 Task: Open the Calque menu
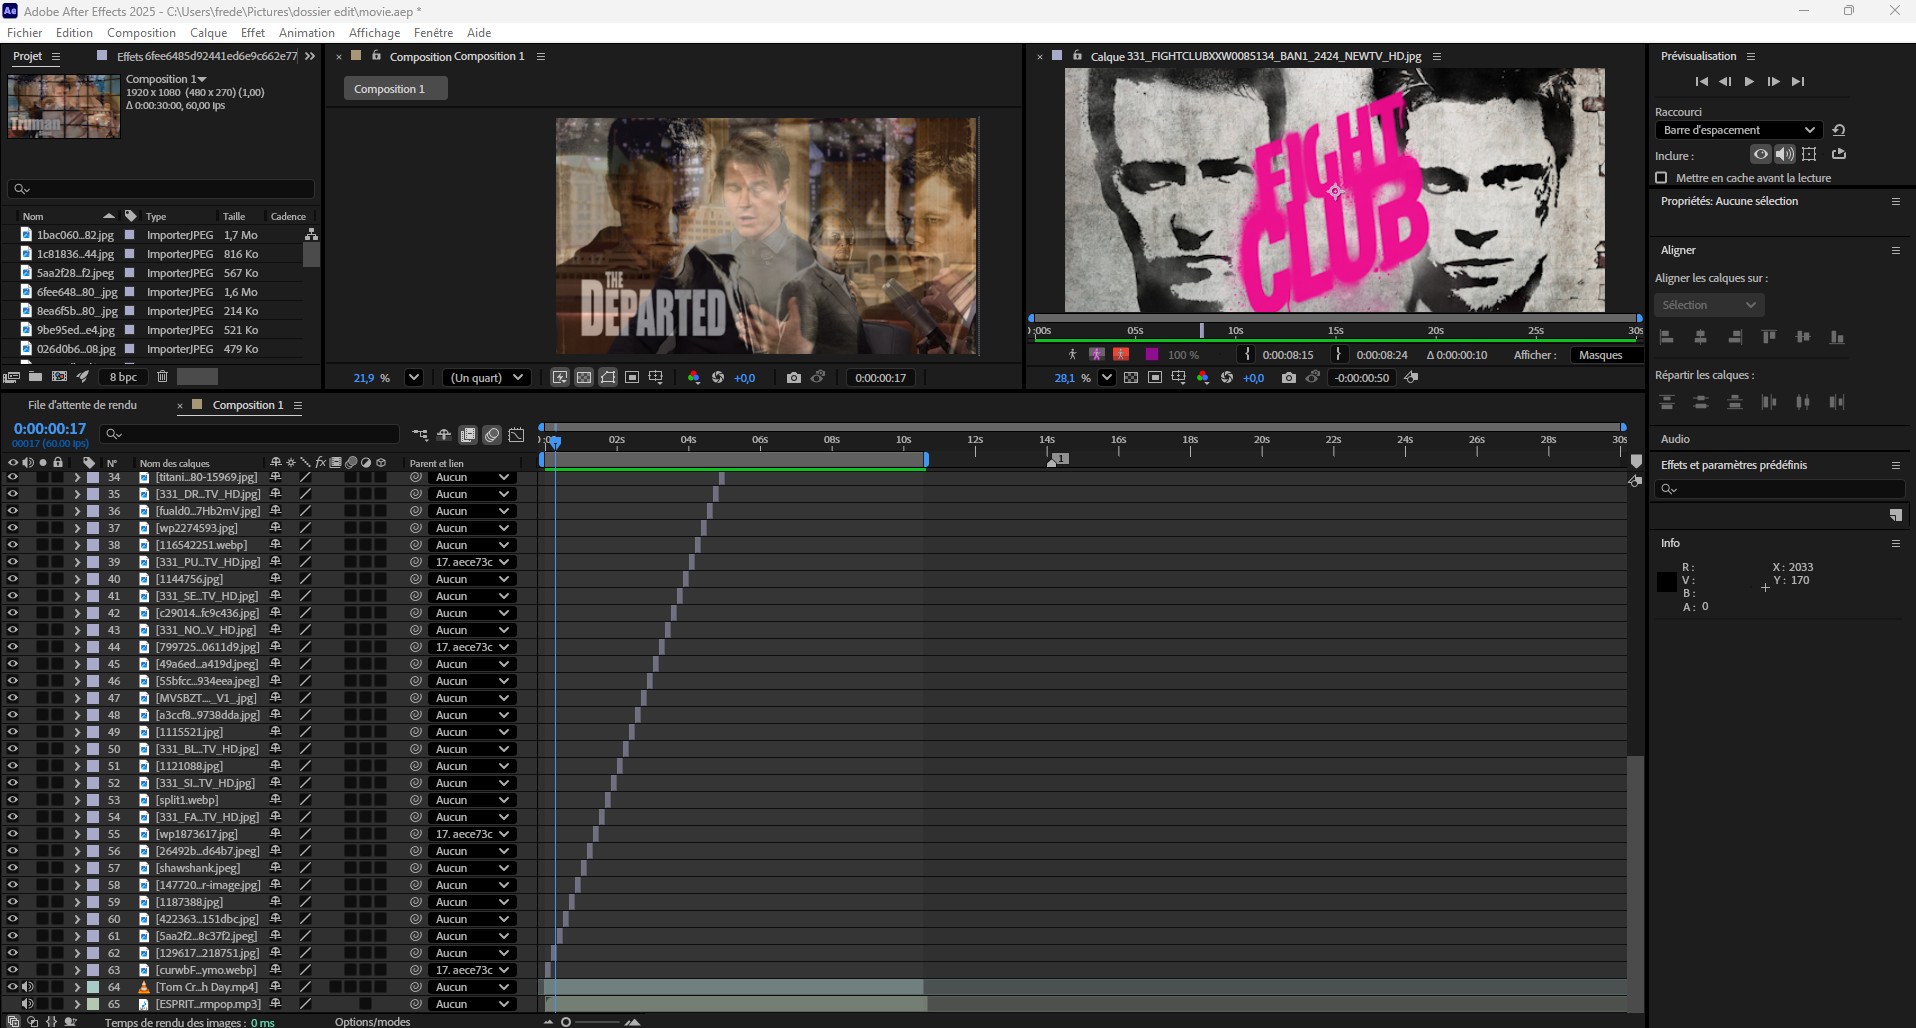point(208,33)
